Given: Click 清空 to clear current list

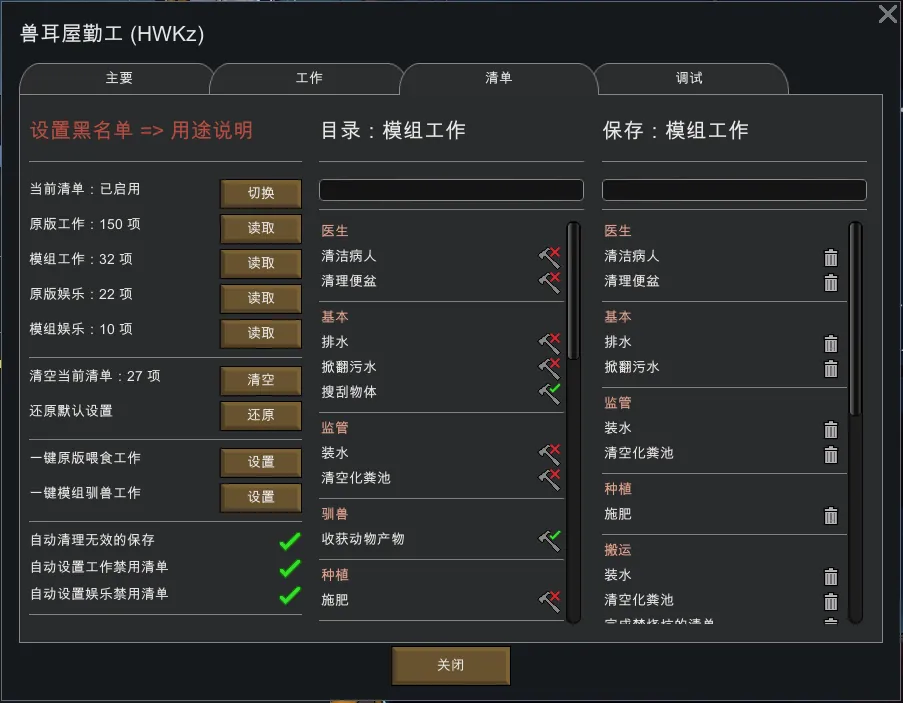Looking at the screenshot, I should coord(261,380).
